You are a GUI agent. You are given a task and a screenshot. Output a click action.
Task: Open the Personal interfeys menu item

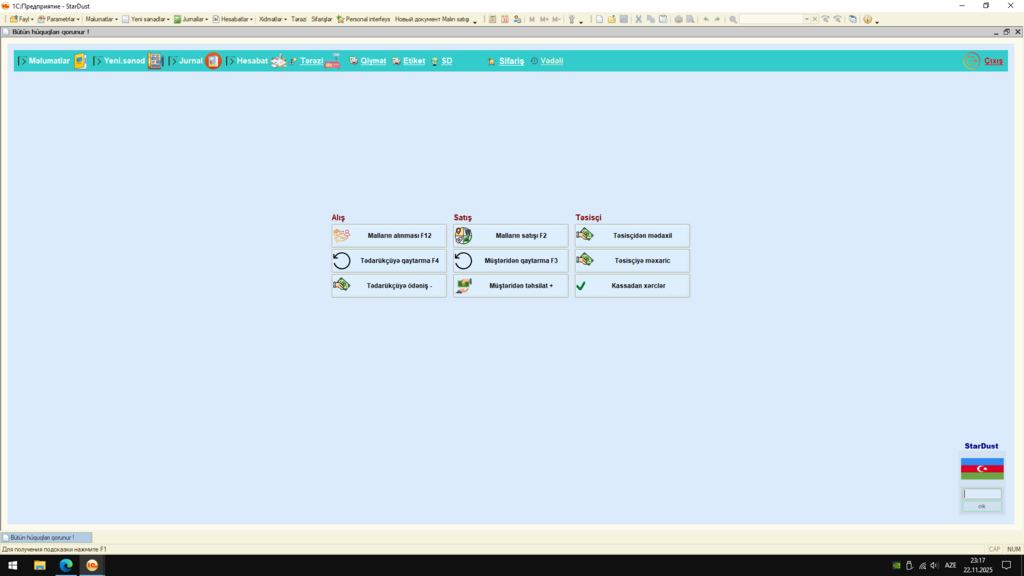(x=363, y=19)
